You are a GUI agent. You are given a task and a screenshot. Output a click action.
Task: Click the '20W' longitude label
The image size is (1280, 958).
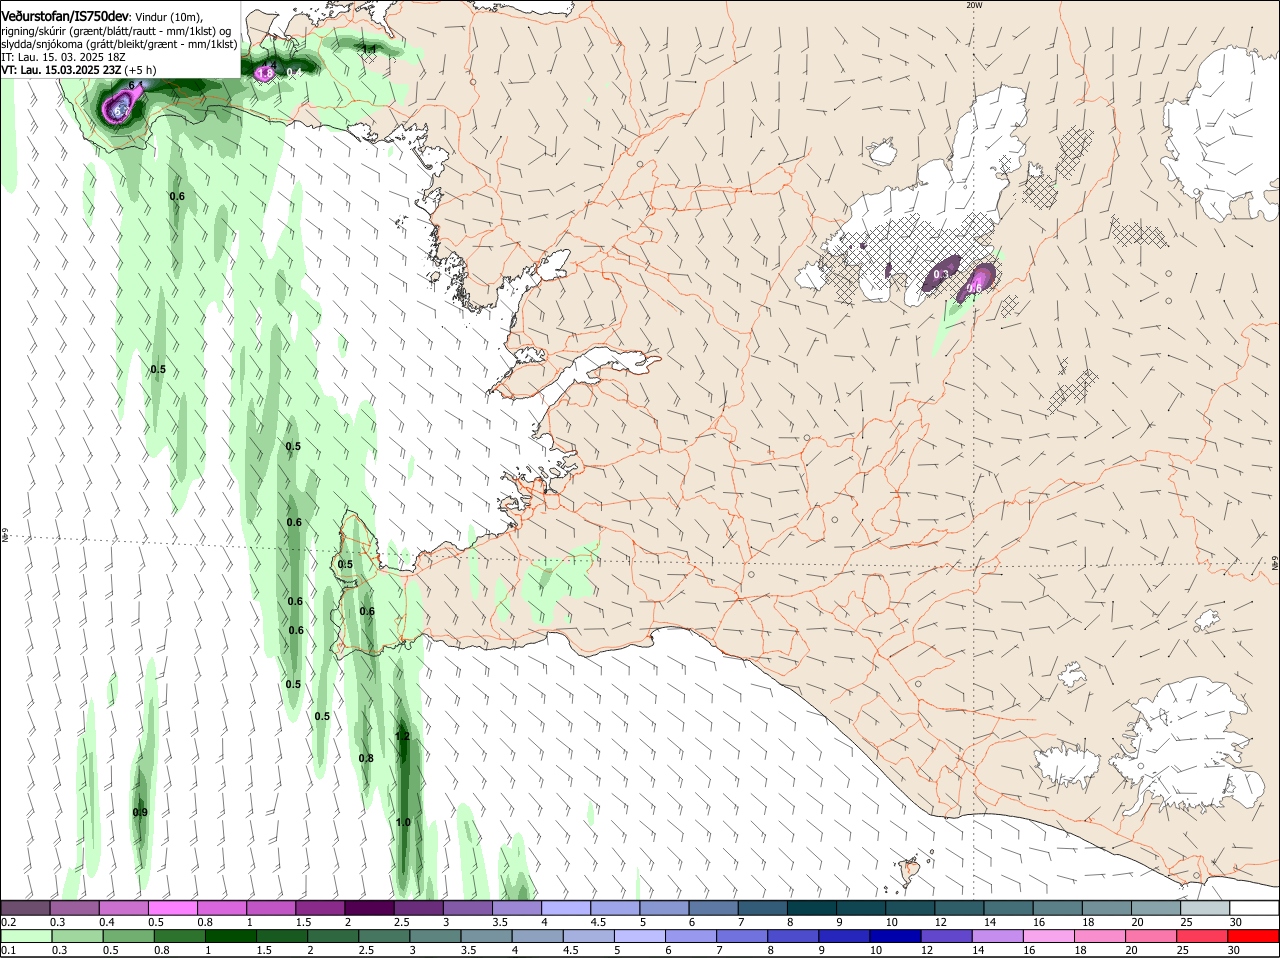tap(974, 5)
